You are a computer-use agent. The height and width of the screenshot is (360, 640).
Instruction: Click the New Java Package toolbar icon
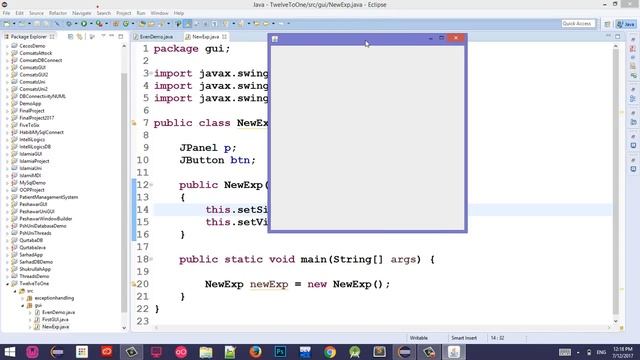[116, 24]
